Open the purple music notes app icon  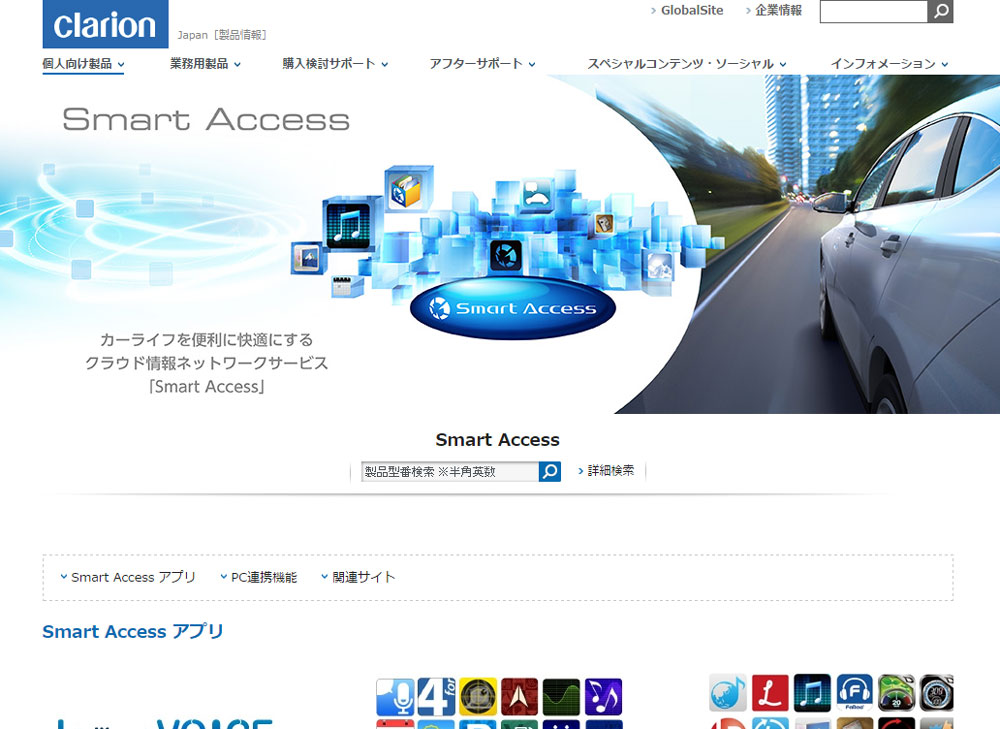(x=603, y=696)
